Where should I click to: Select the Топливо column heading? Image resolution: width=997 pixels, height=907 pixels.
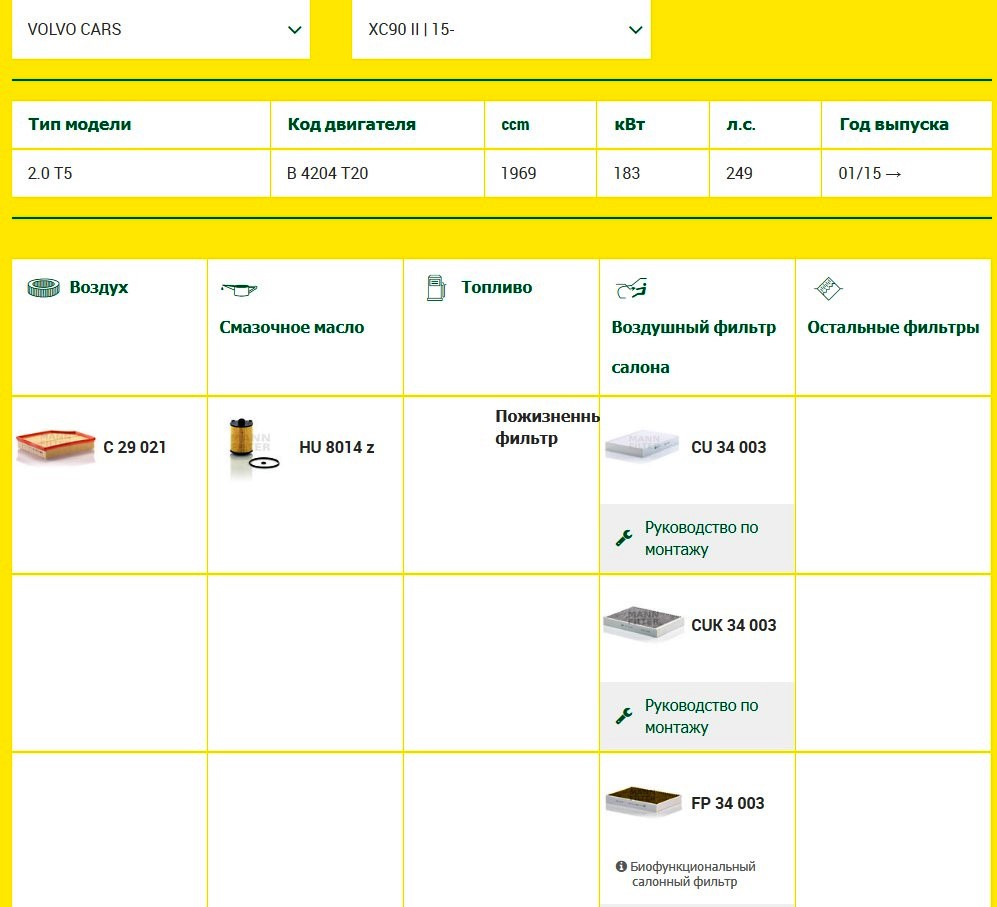(x=497, y=287)
